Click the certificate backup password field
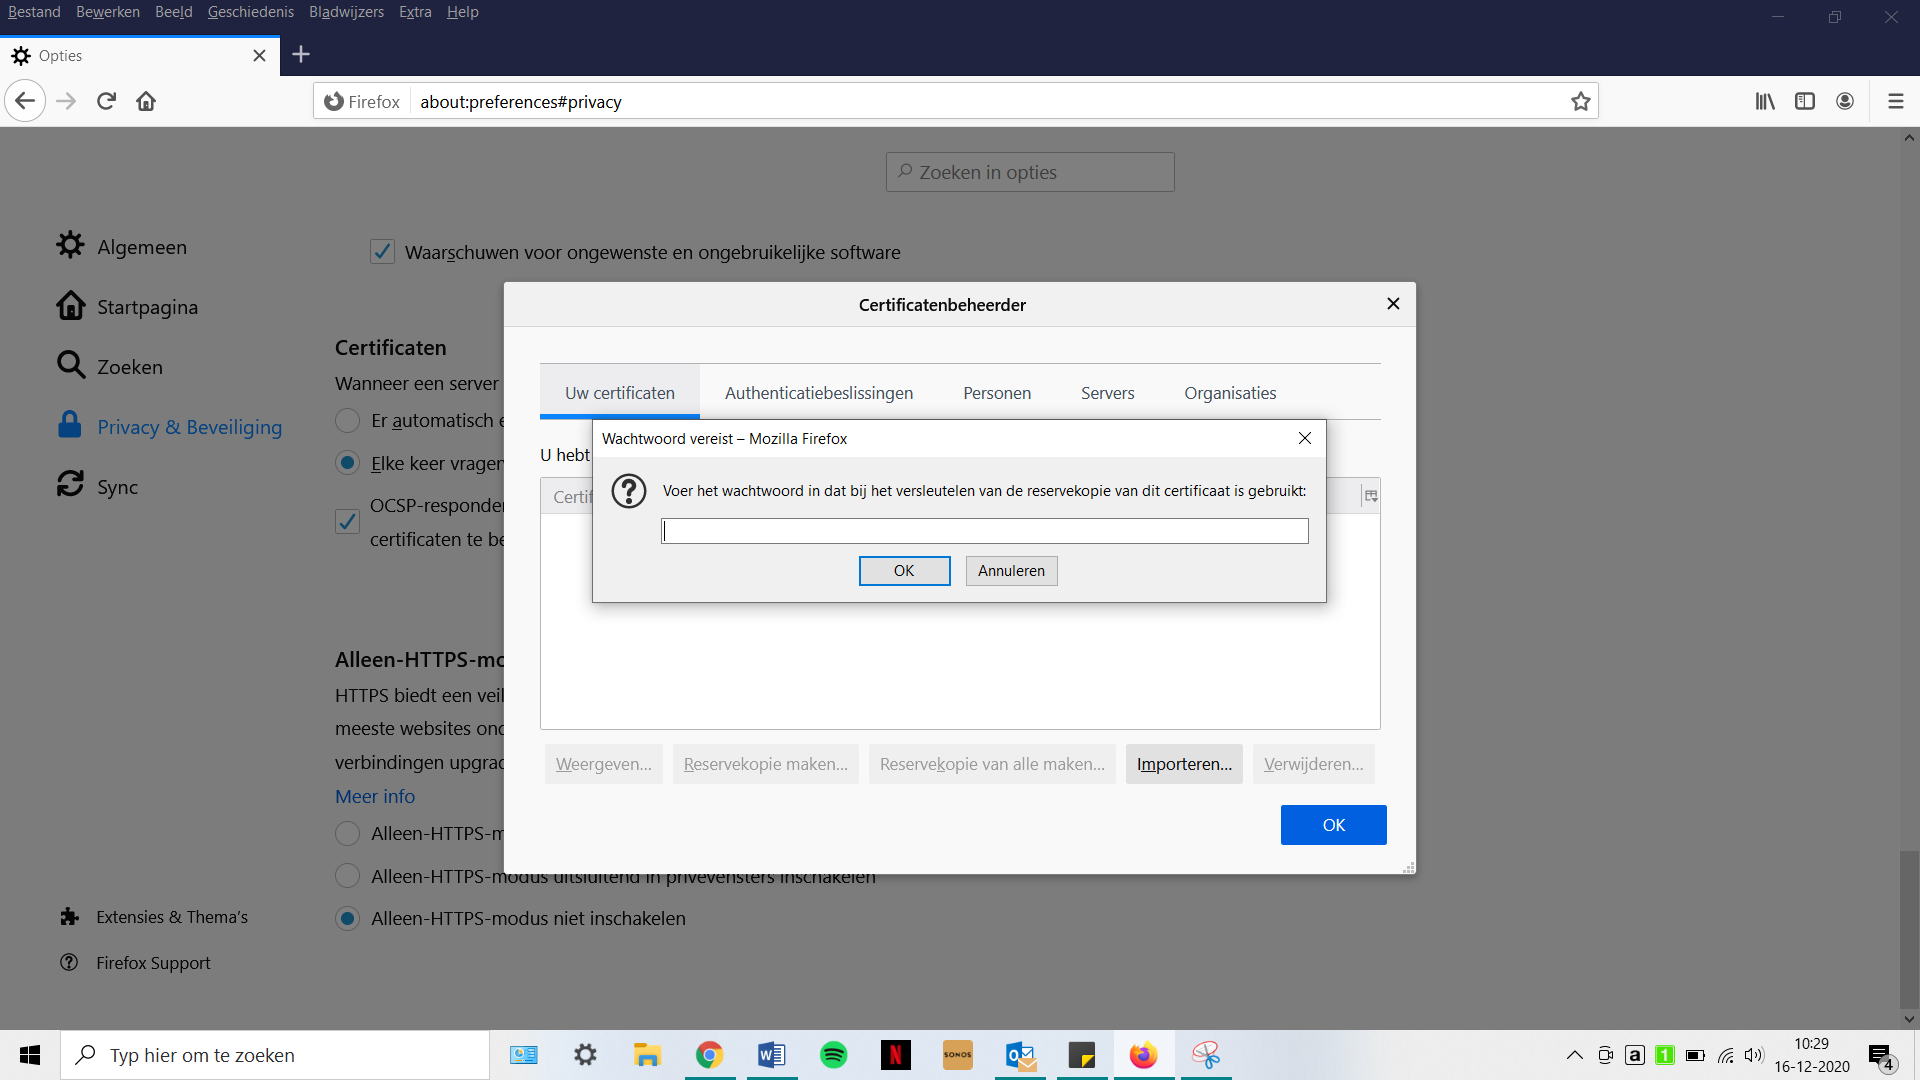 [x=984, y=531]
